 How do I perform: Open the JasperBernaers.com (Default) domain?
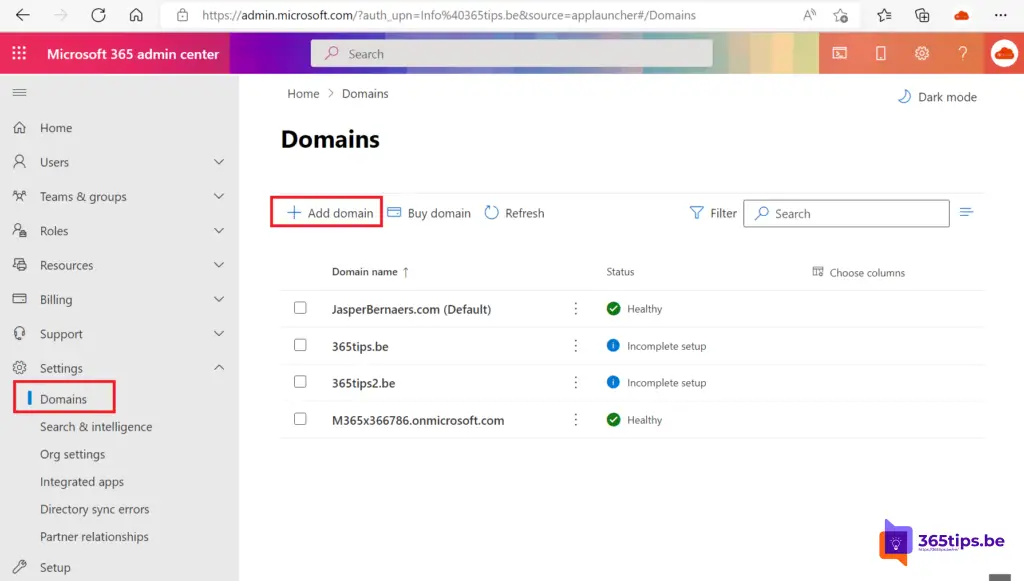coord(411,309)
